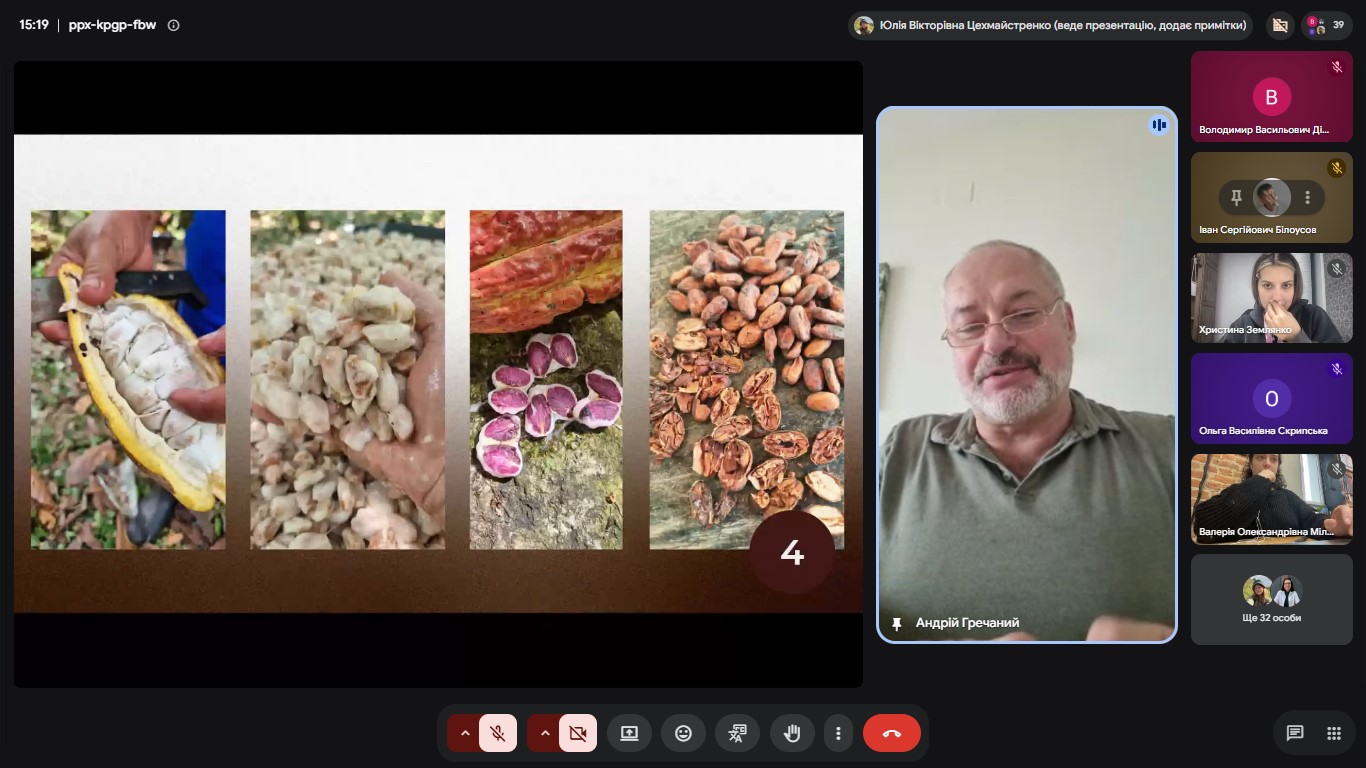Click the presentation view icon beside presenter name
Viewport: 1366px width, 768px height.
tap(1279, 25)
